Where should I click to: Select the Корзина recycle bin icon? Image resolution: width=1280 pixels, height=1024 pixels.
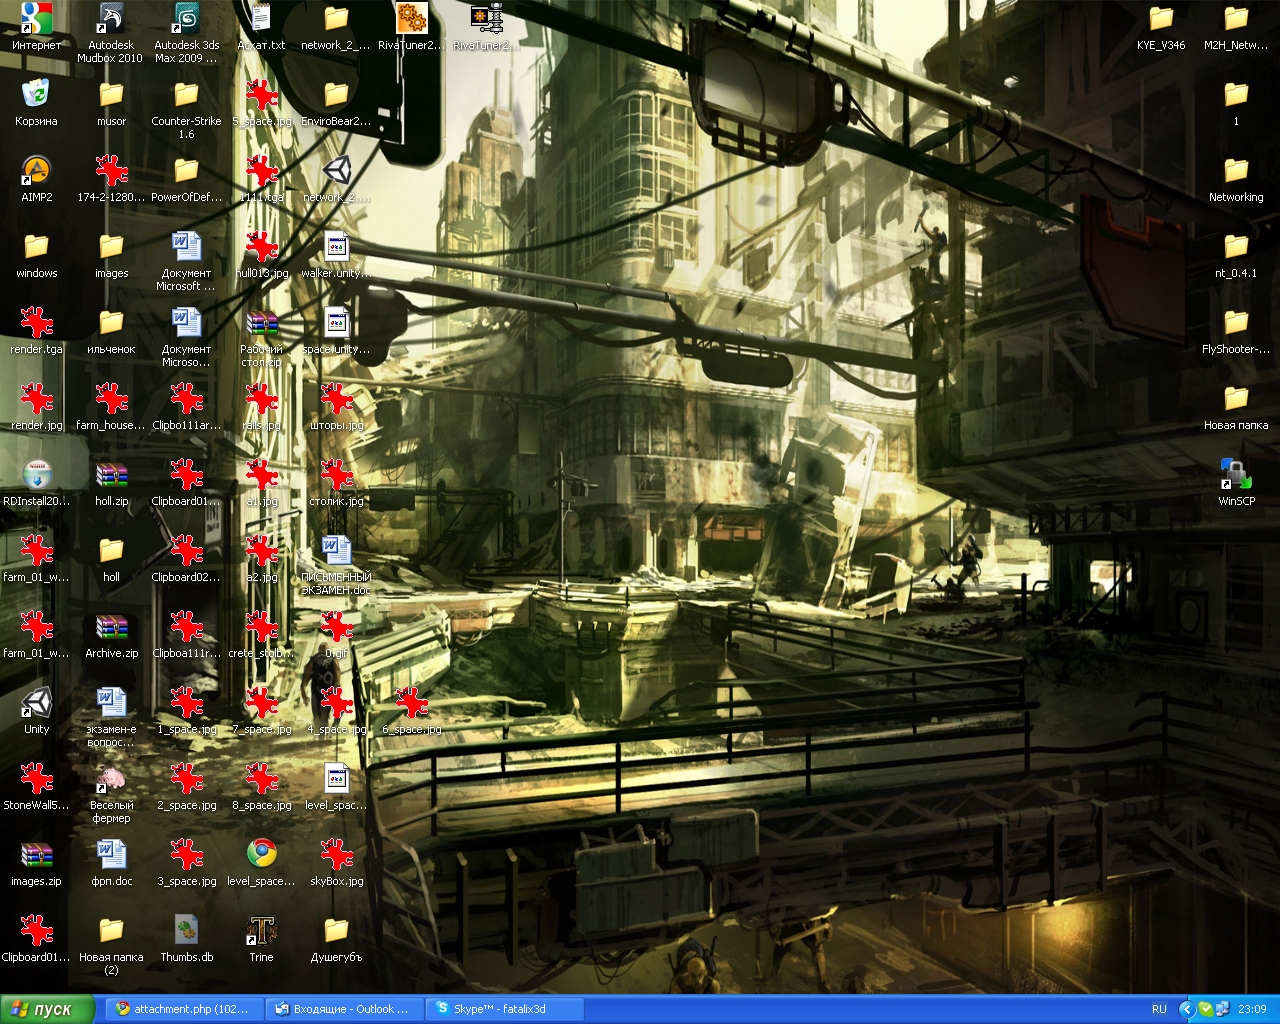click(x=36, y=96)
